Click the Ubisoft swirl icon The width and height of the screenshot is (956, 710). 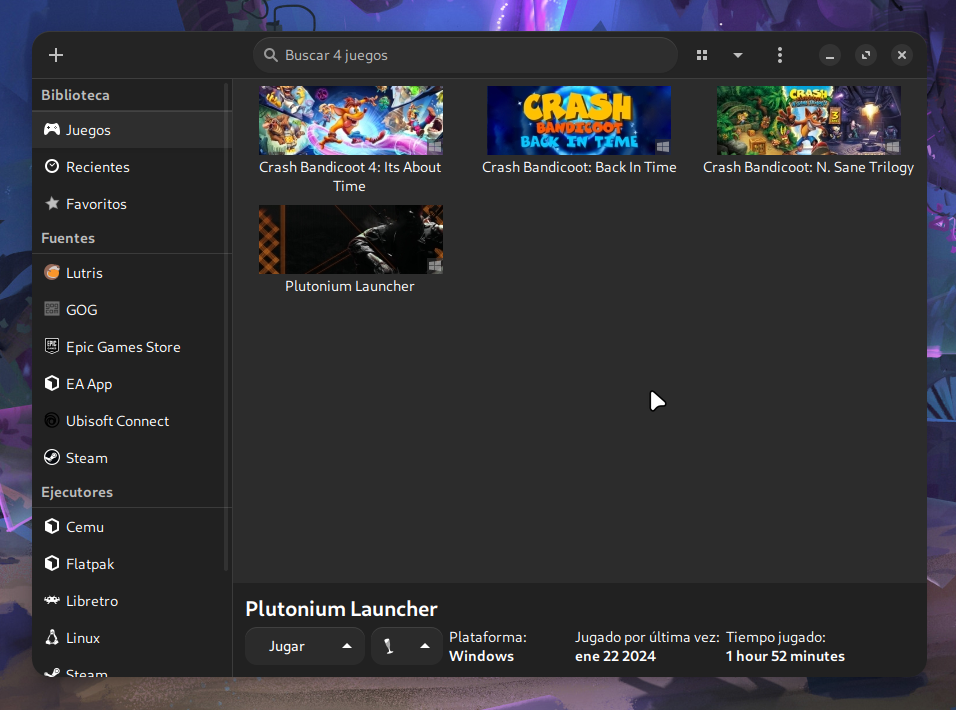pos(52,421)
